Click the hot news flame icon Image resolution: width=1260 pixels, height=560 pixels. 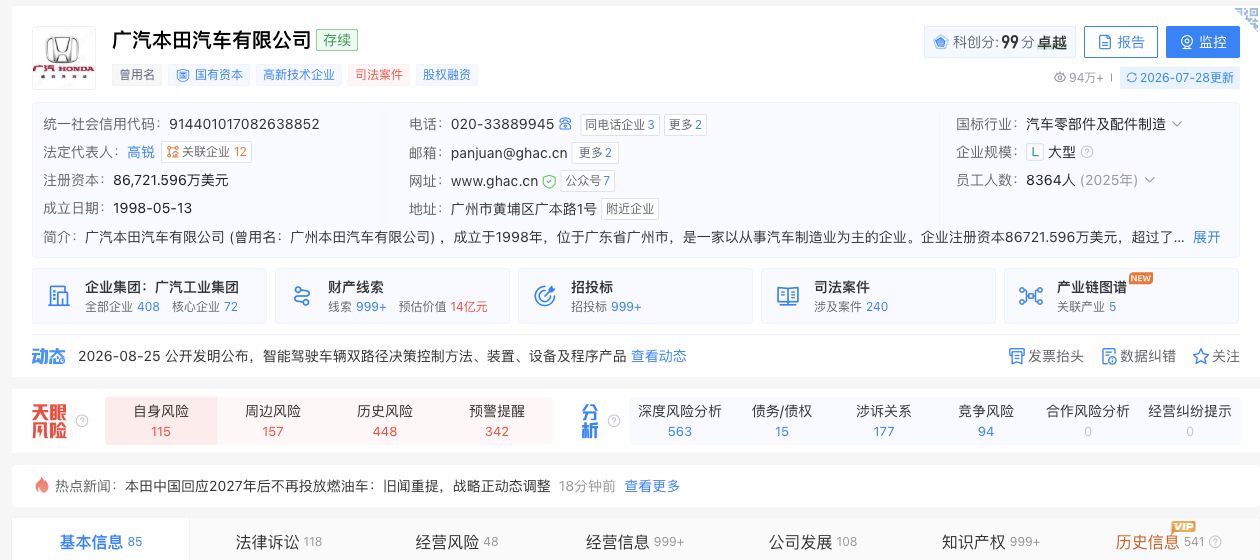coord(41,486)
